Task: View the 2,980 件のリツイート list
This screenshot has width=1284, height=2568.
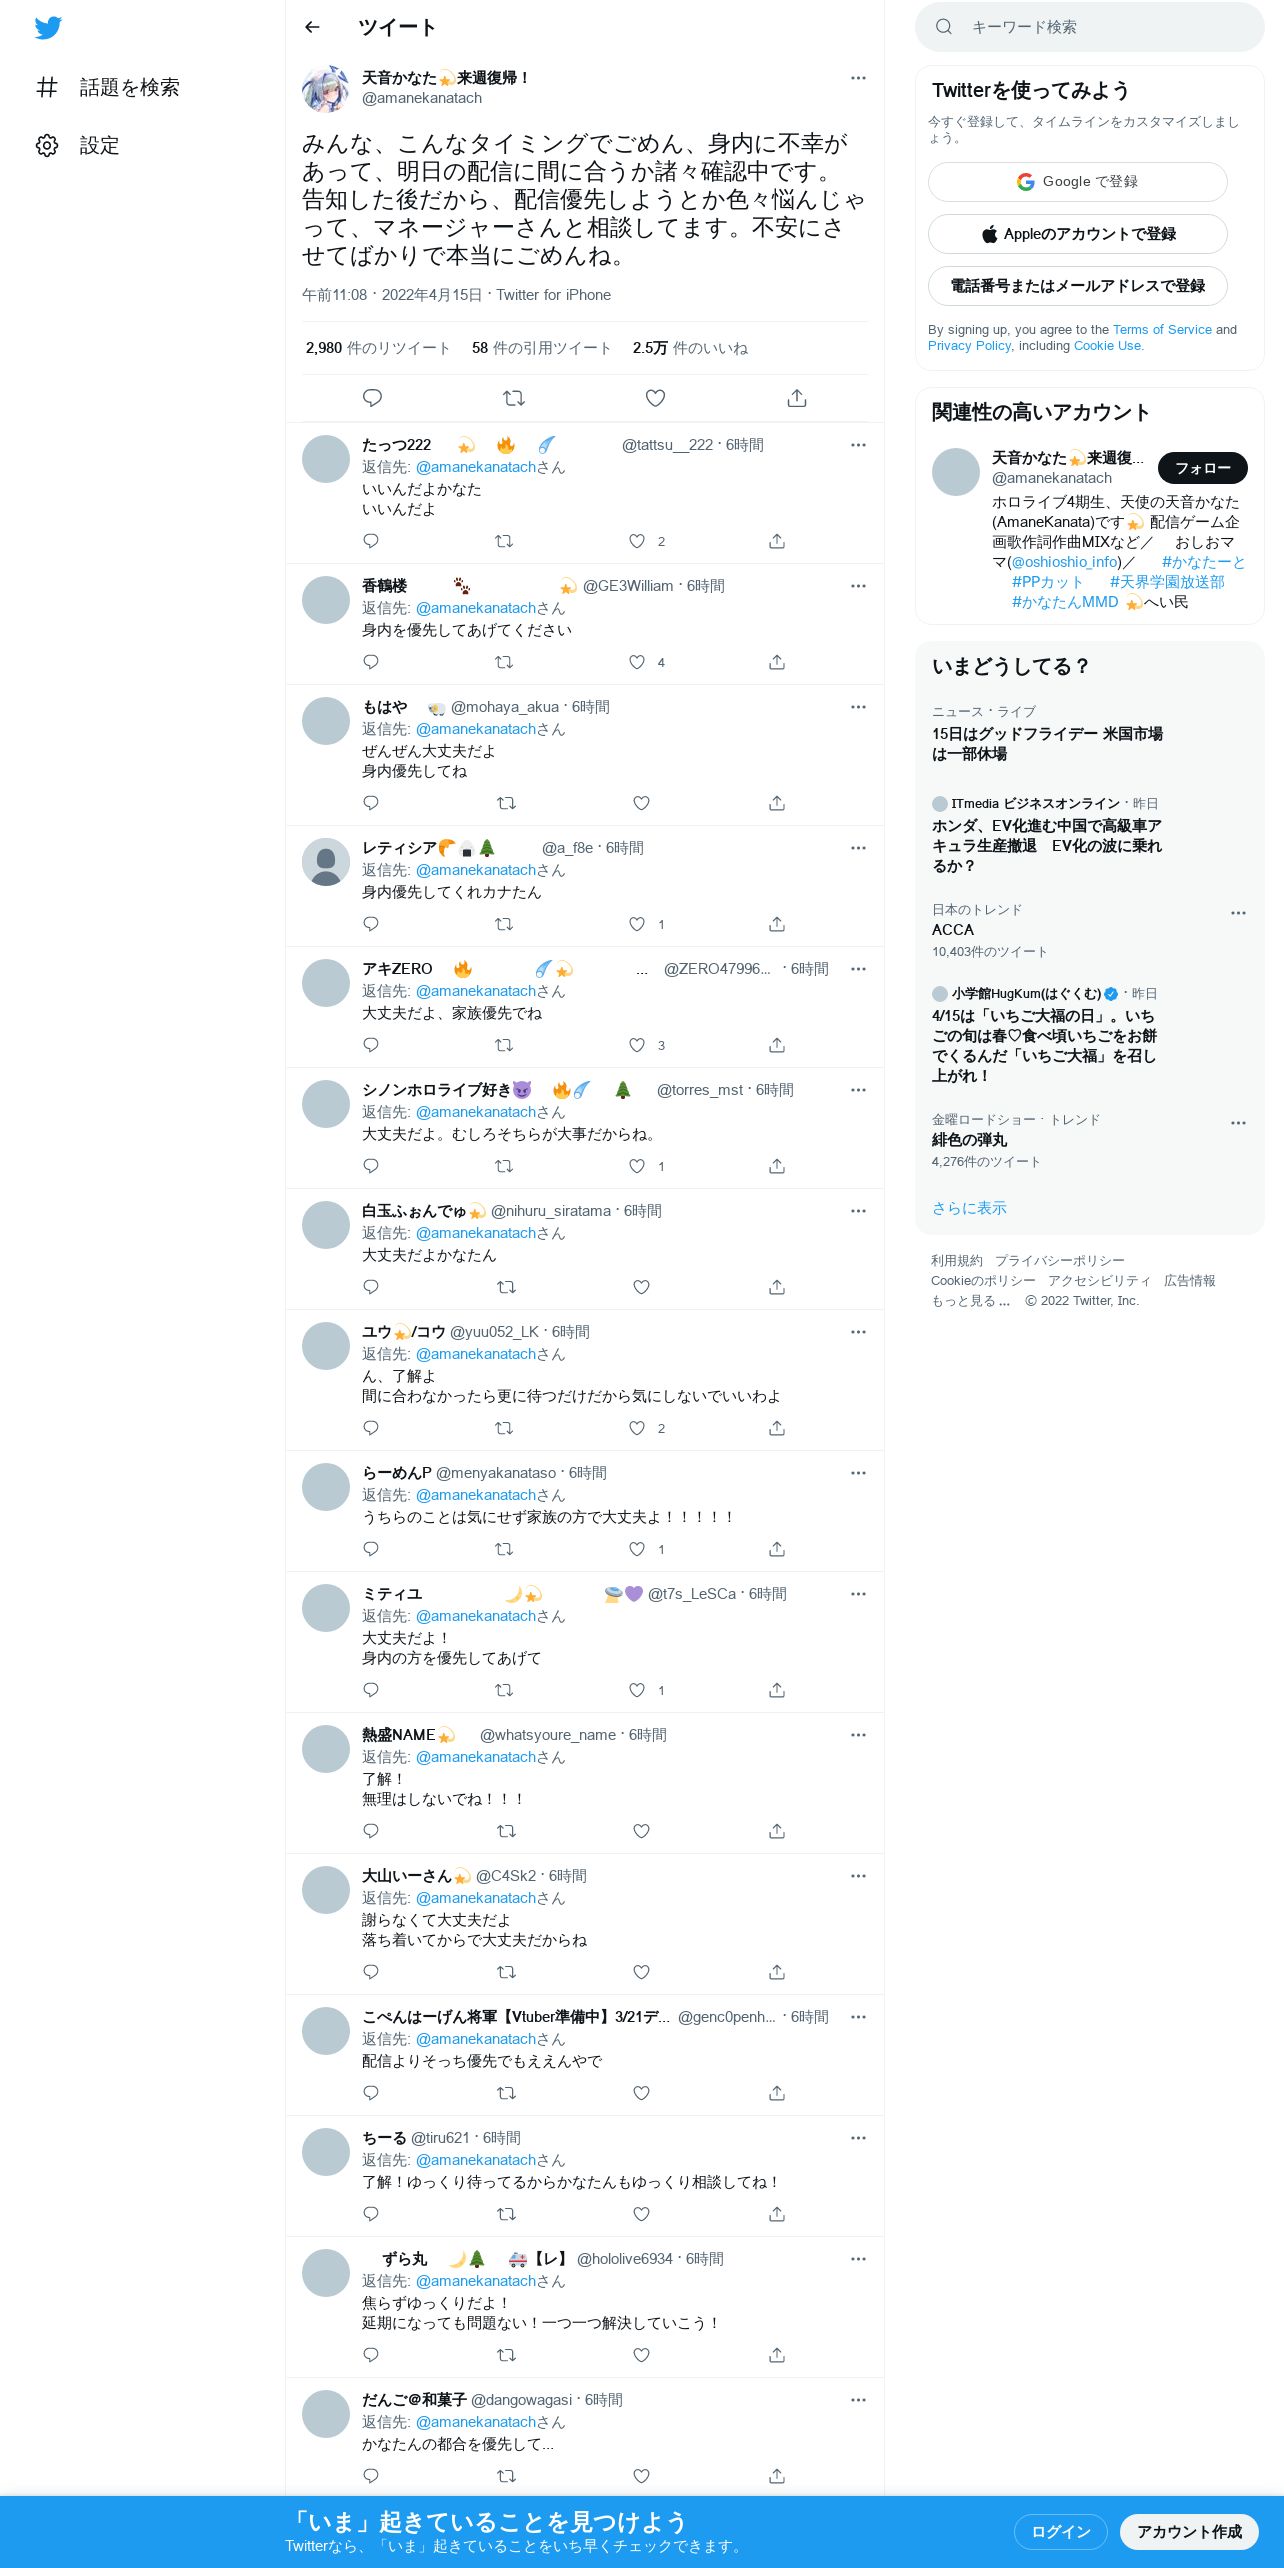Action: (x=378, y=348)
